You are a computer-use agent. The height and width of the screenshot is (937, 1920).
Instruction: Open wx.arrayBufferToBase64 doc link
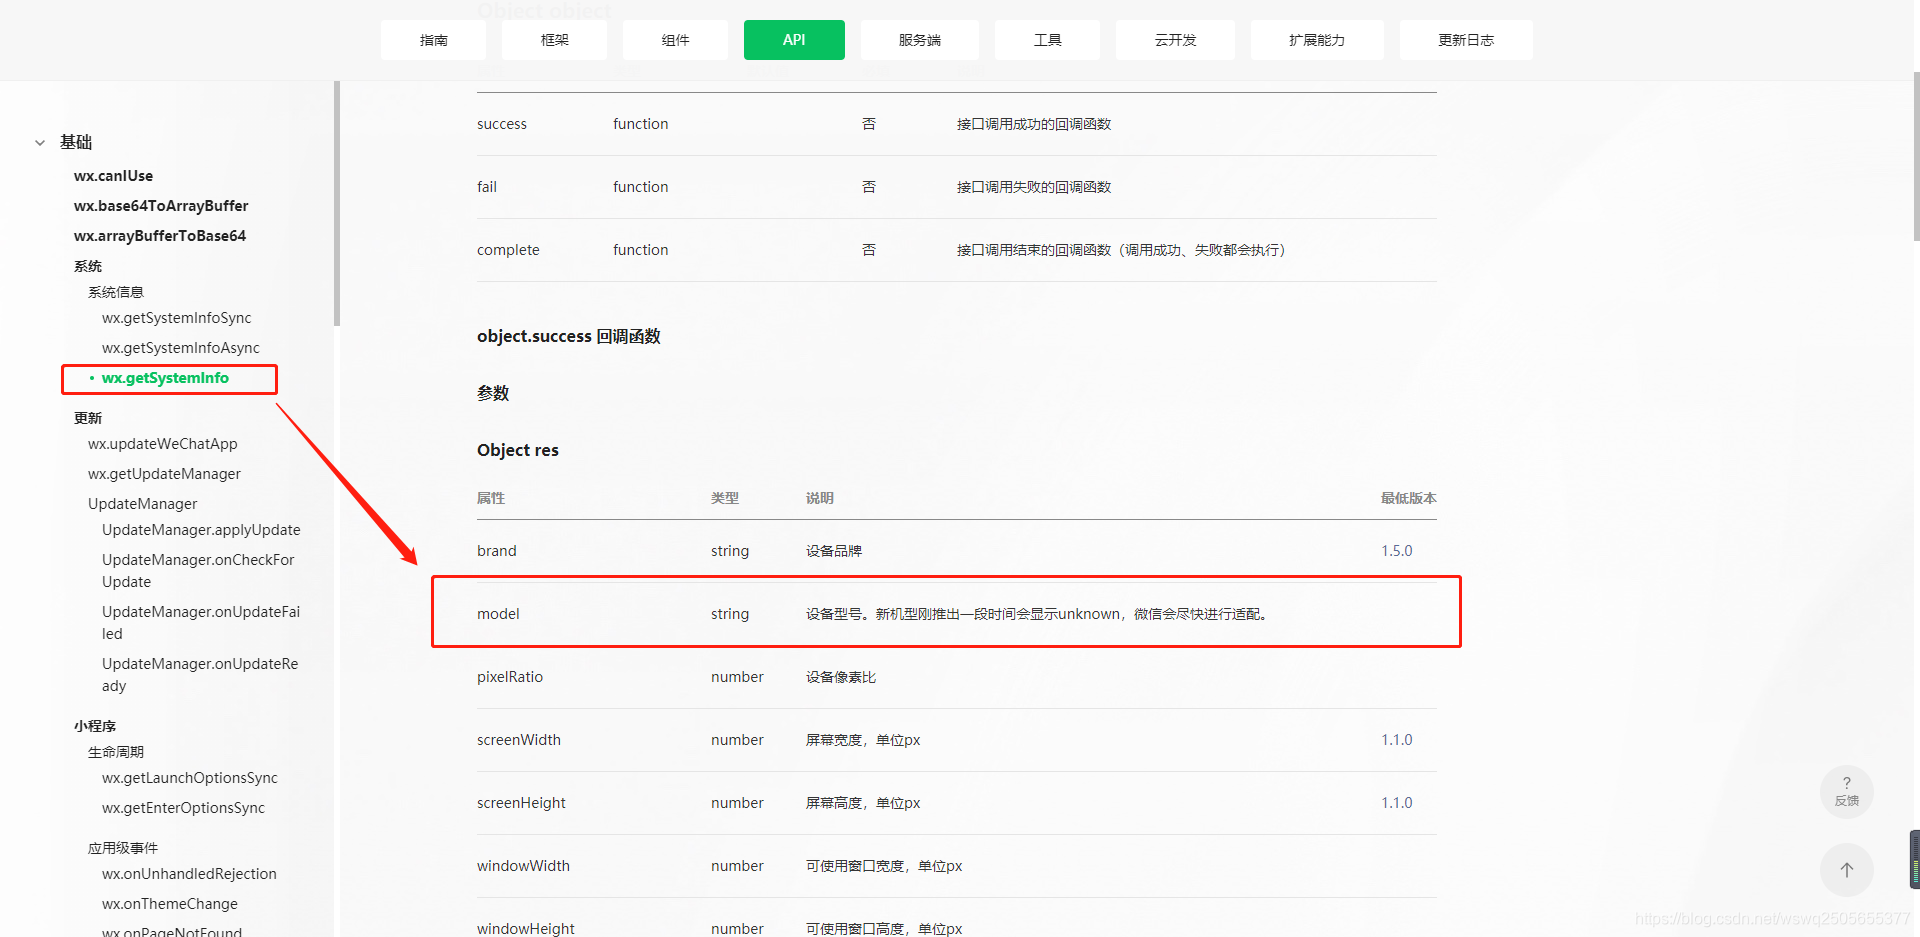160,236
